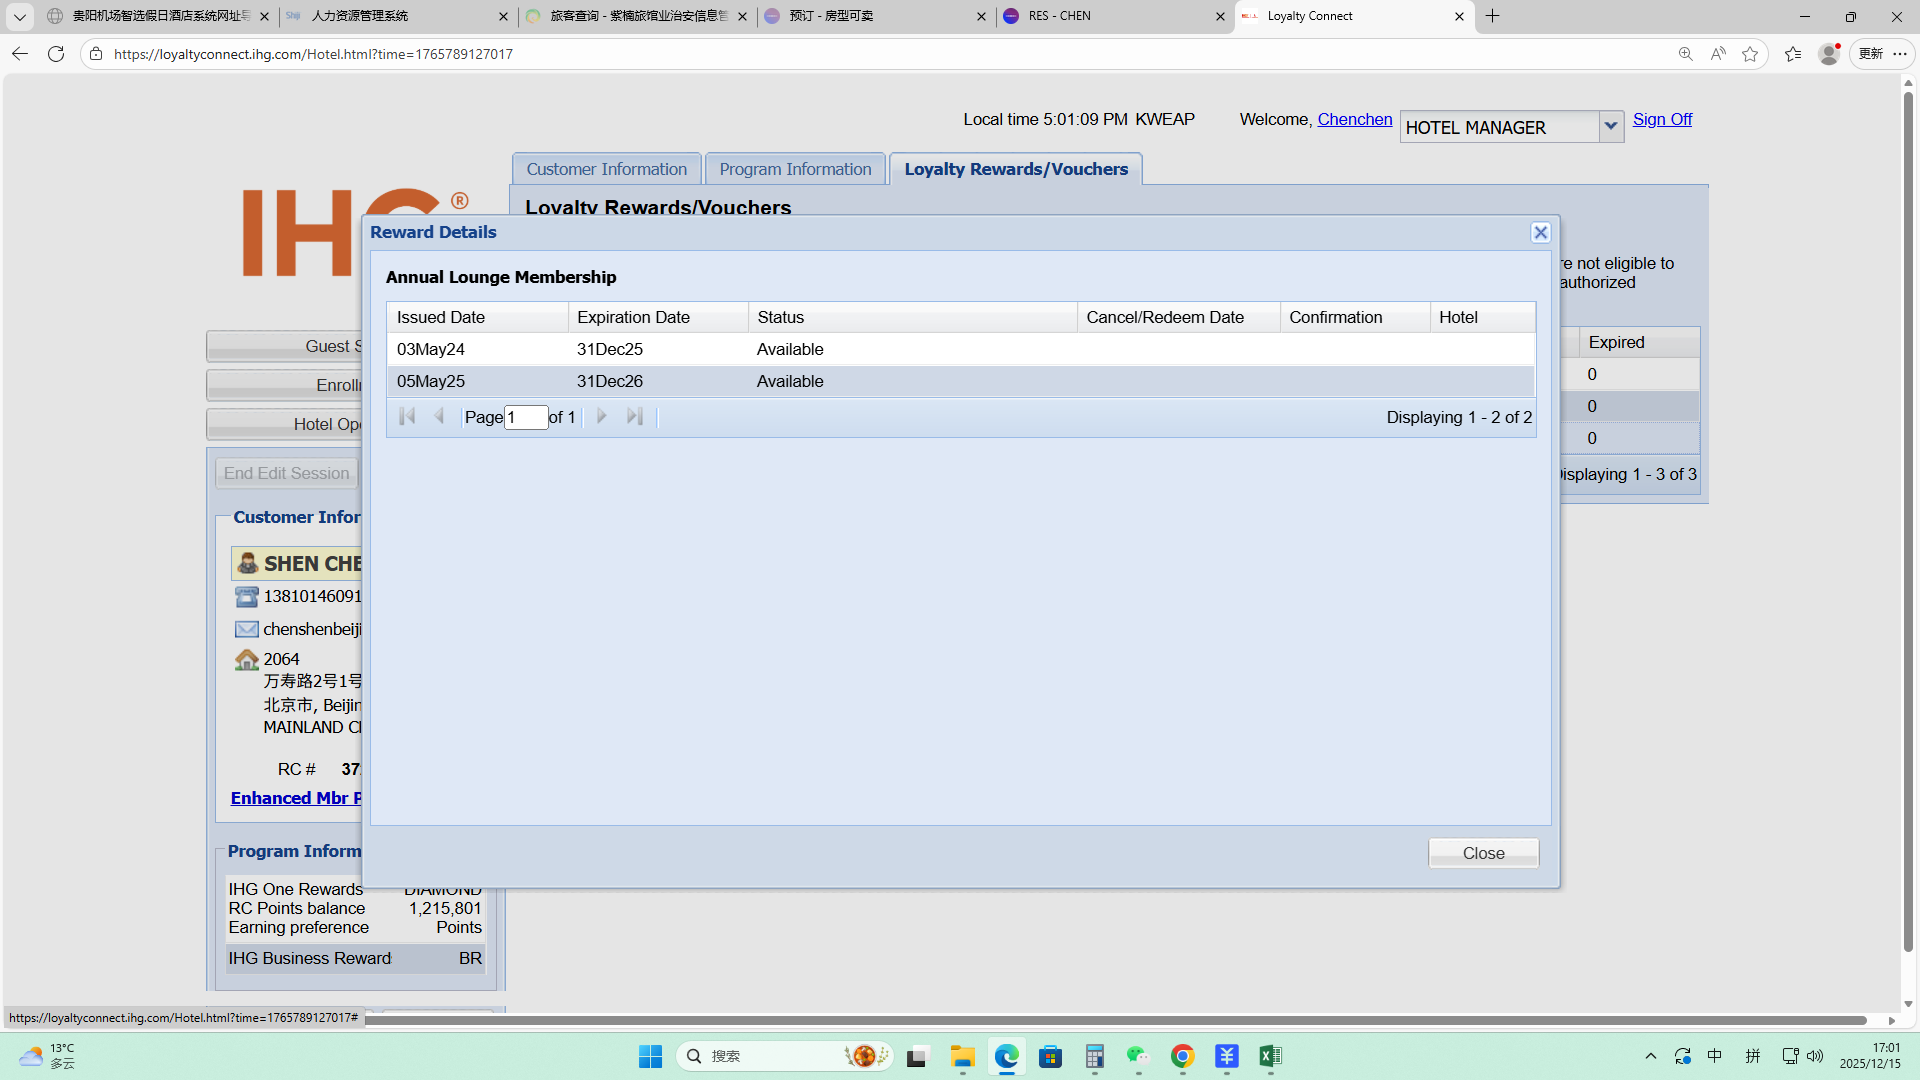This screenshot has height=1080, width=1920.
Task: Click the Sign Off link
Action: click(x=1662, y=119)
